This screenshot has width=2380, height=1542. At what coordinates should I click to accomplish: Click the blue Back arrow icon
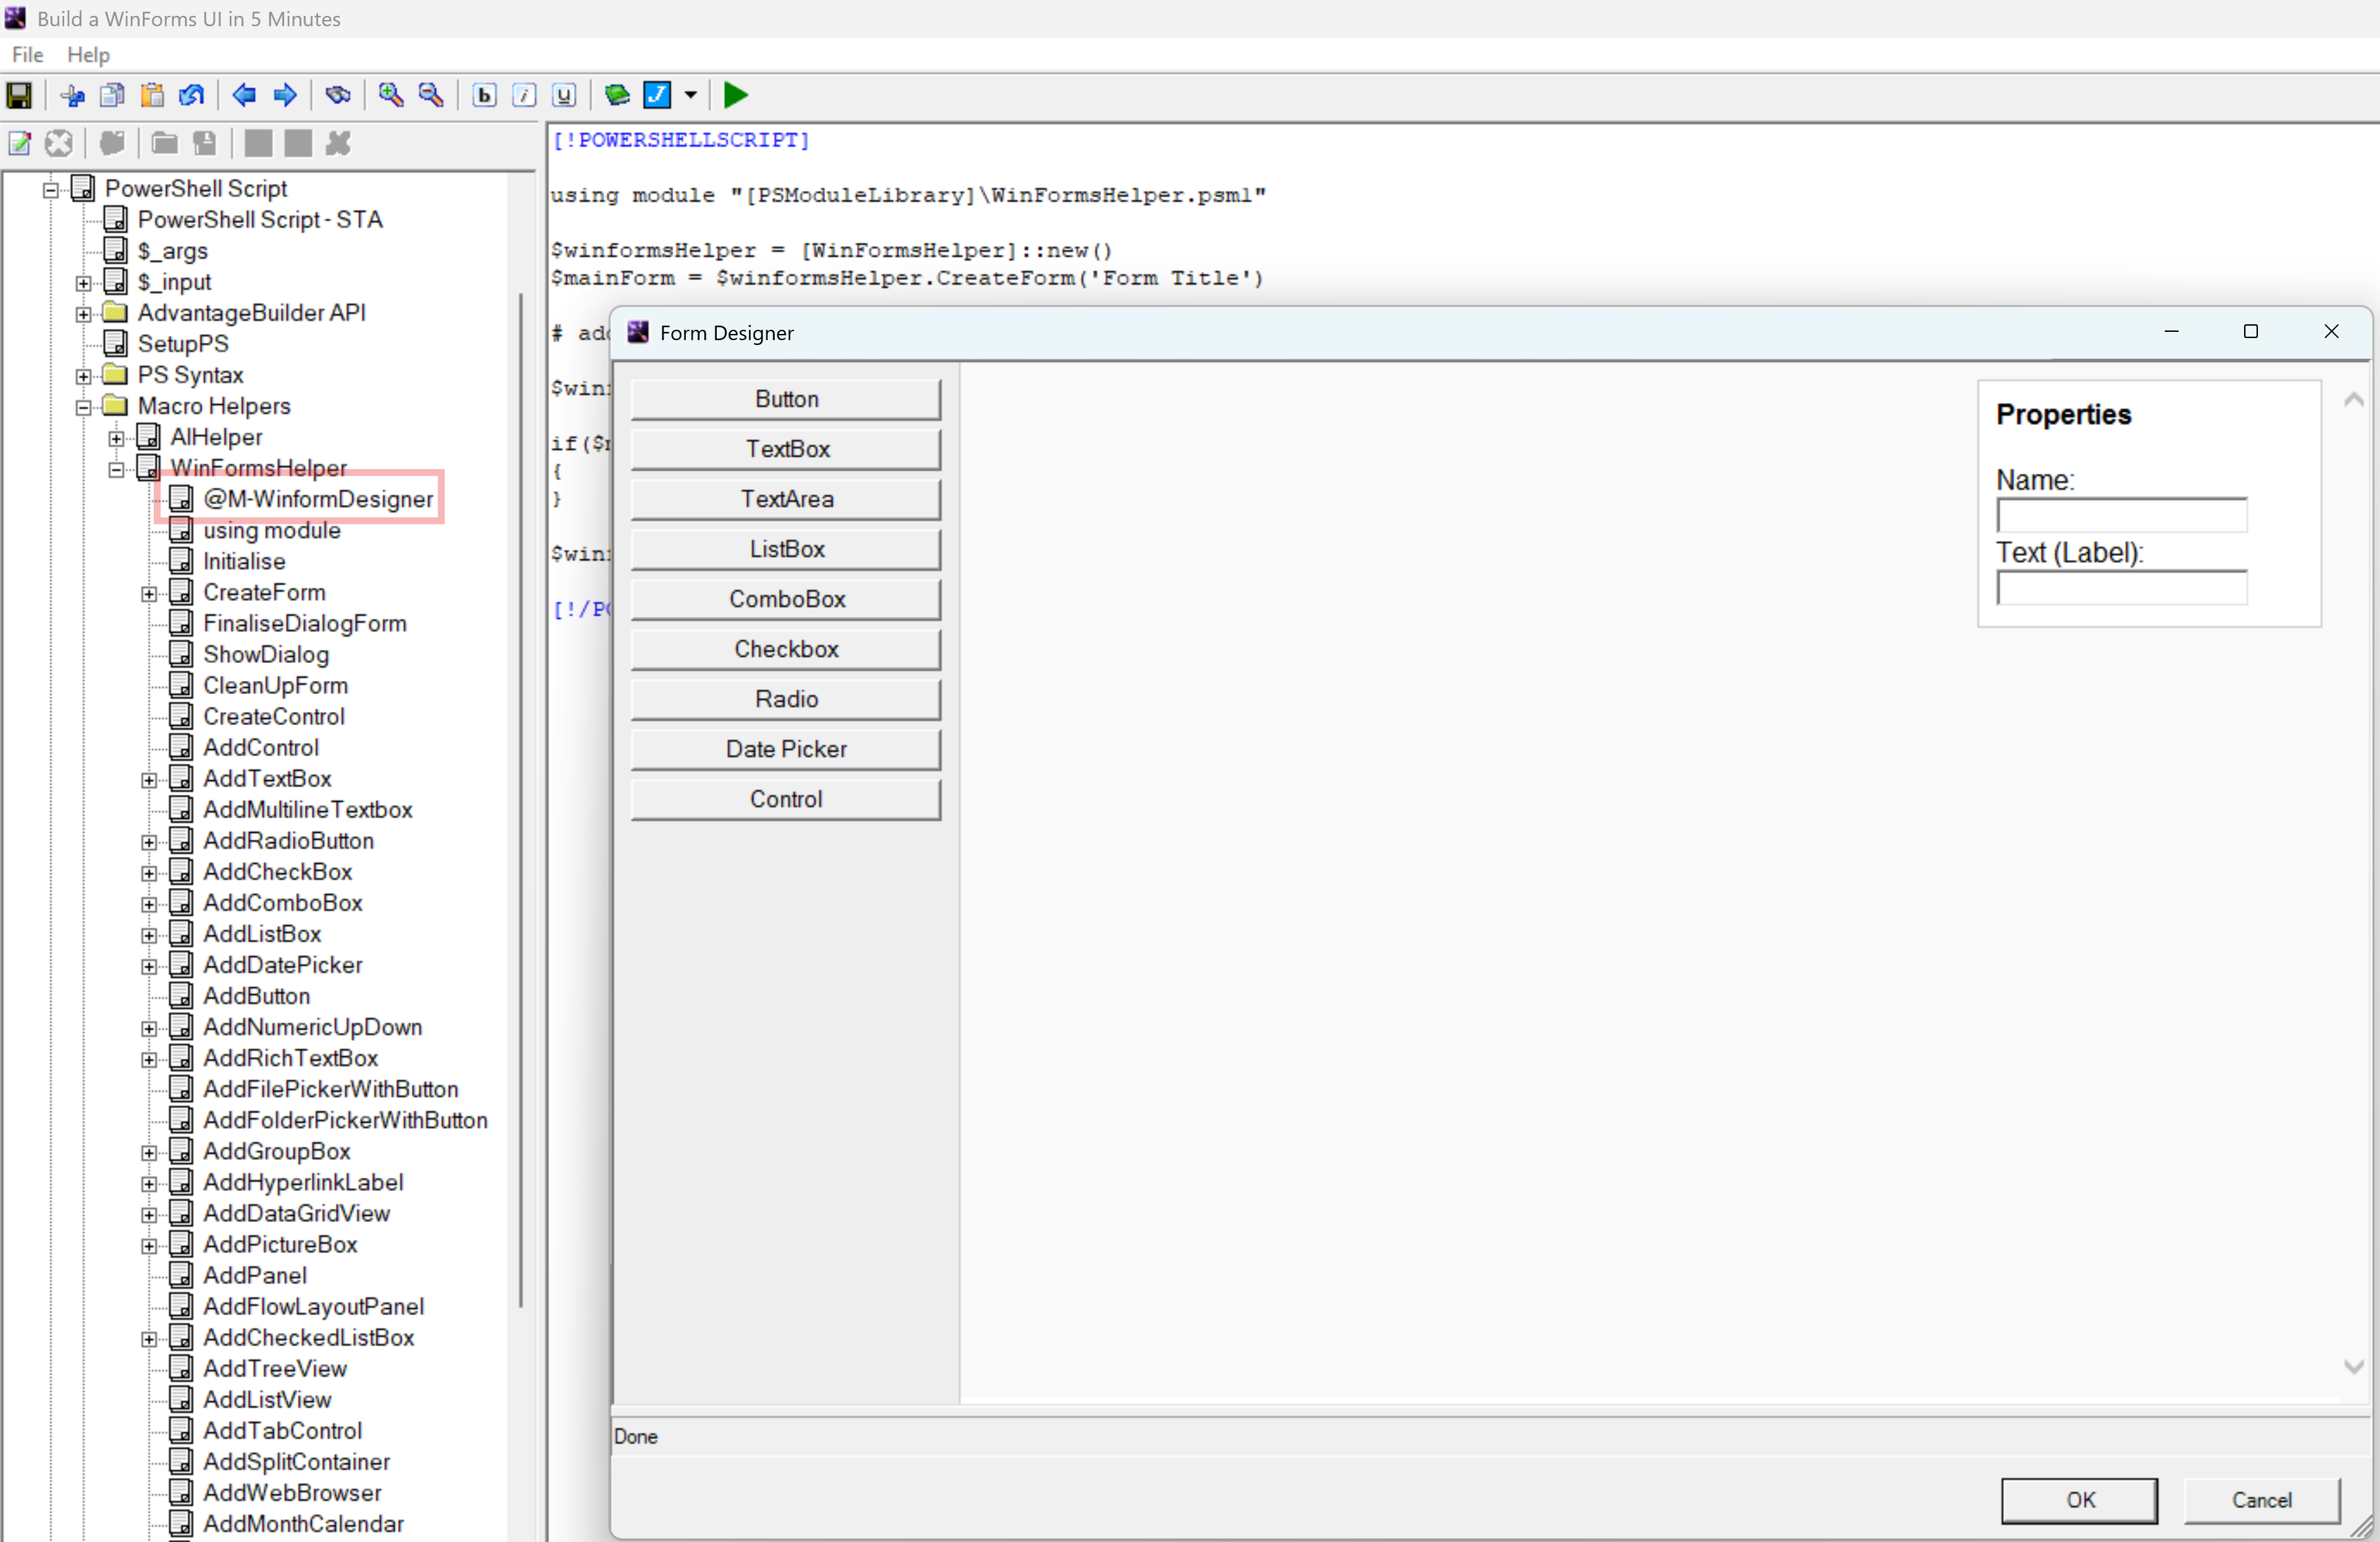tap(244, 95)
